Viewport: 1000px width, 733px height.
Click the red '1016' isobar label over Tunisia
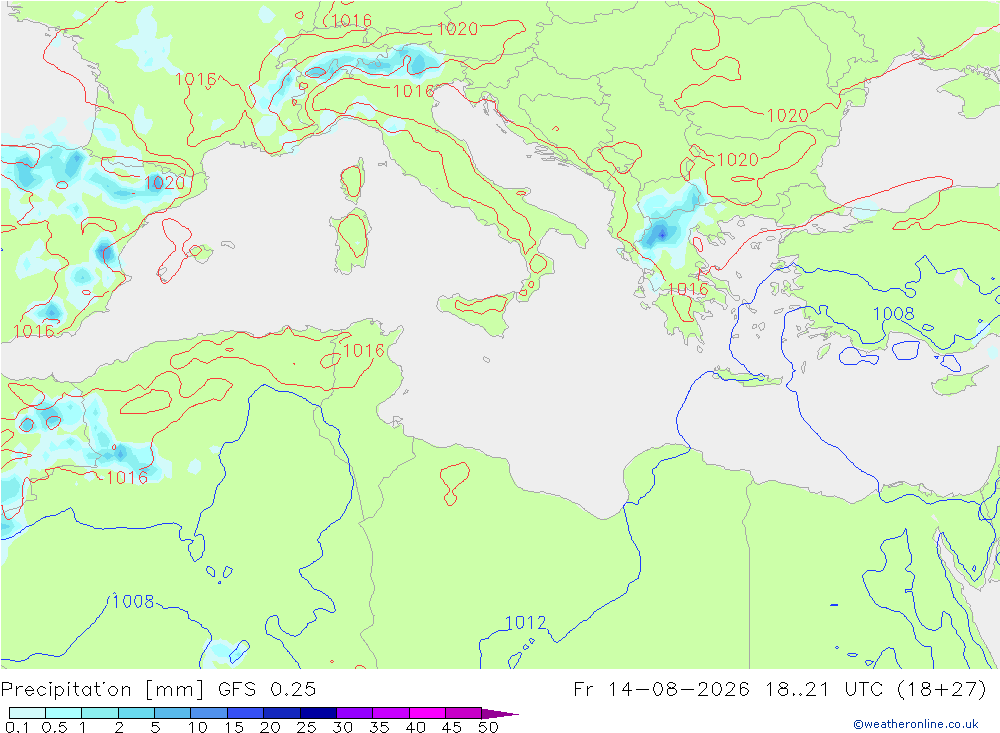point(364,350)
